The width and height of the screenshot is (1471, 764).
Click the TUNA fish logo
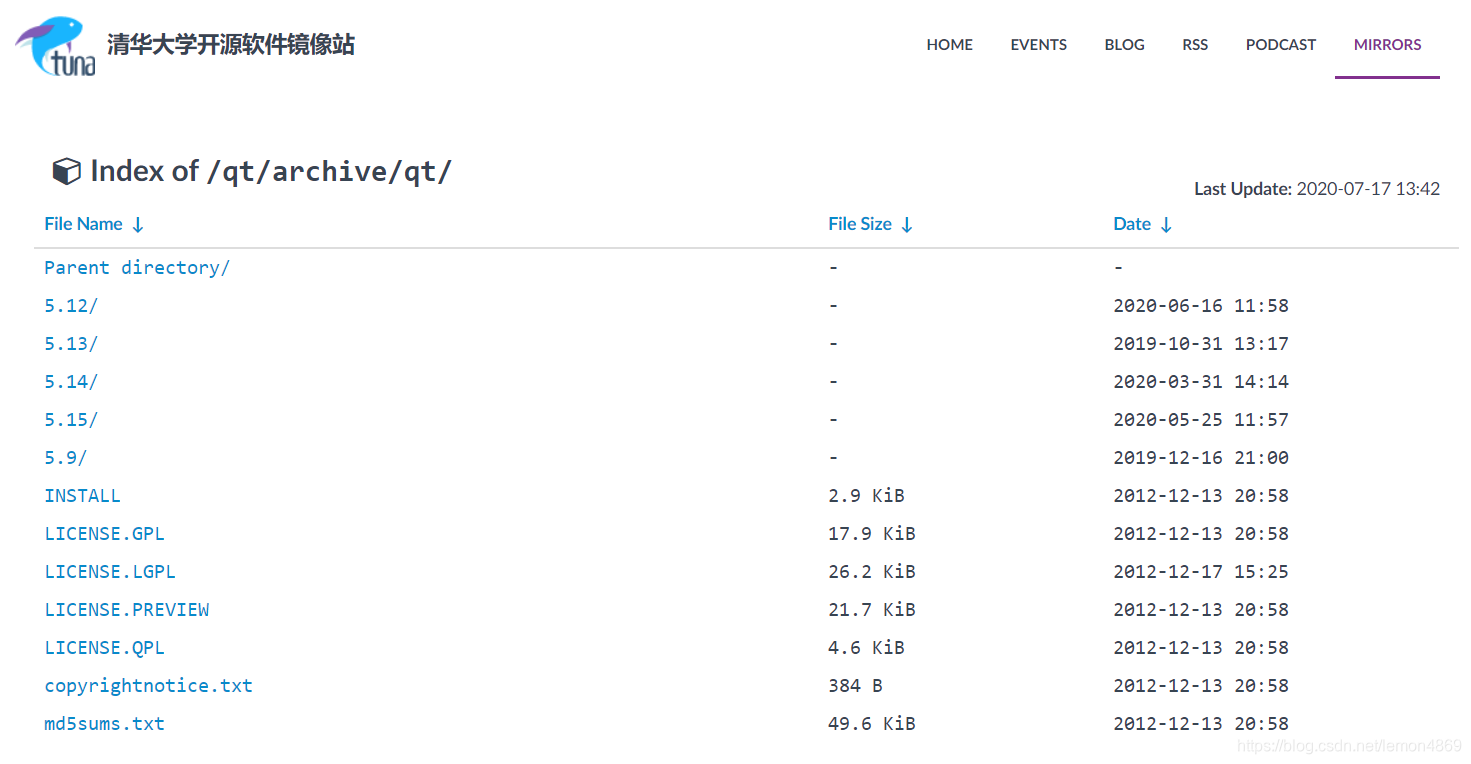coord(56,46)
